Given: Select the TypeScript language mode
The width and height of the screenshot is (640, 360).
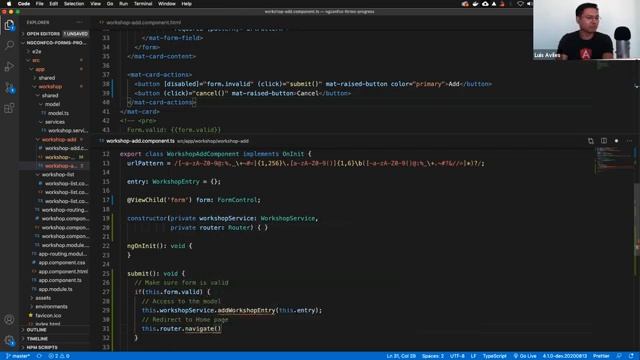Looking at the screenshot, I should point(495,356).
